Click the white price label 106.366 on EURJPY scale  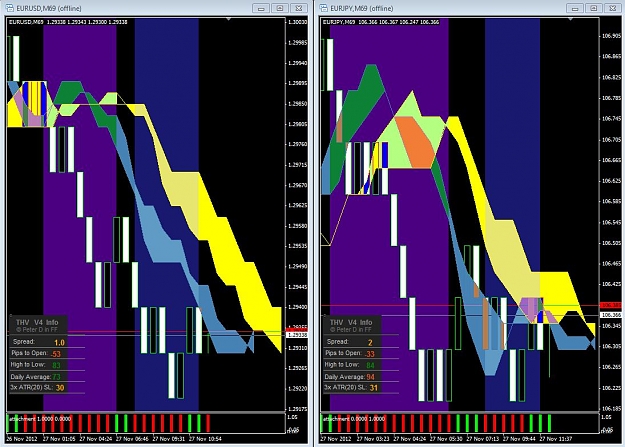pyautogui.click(x=611, y=315)
